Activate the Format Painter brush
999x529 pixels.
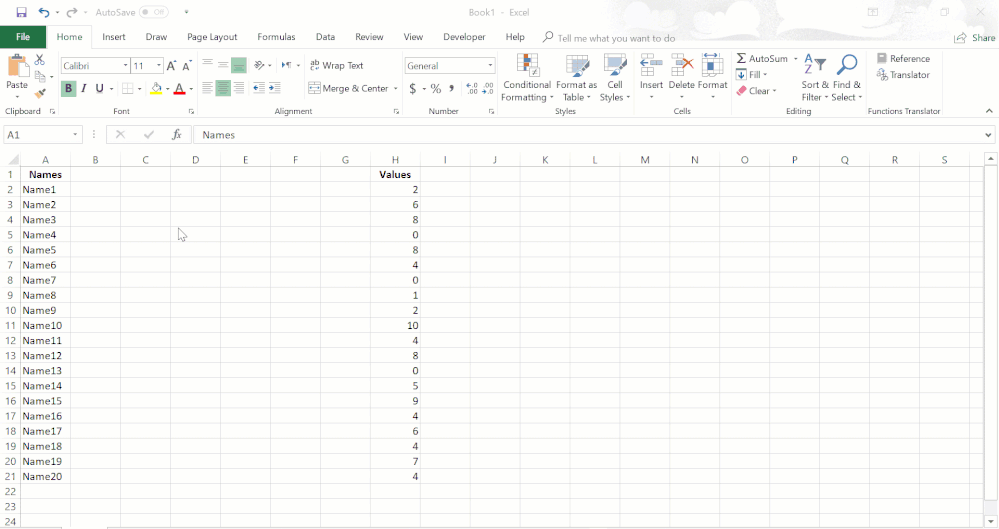(x=40, y=94)
